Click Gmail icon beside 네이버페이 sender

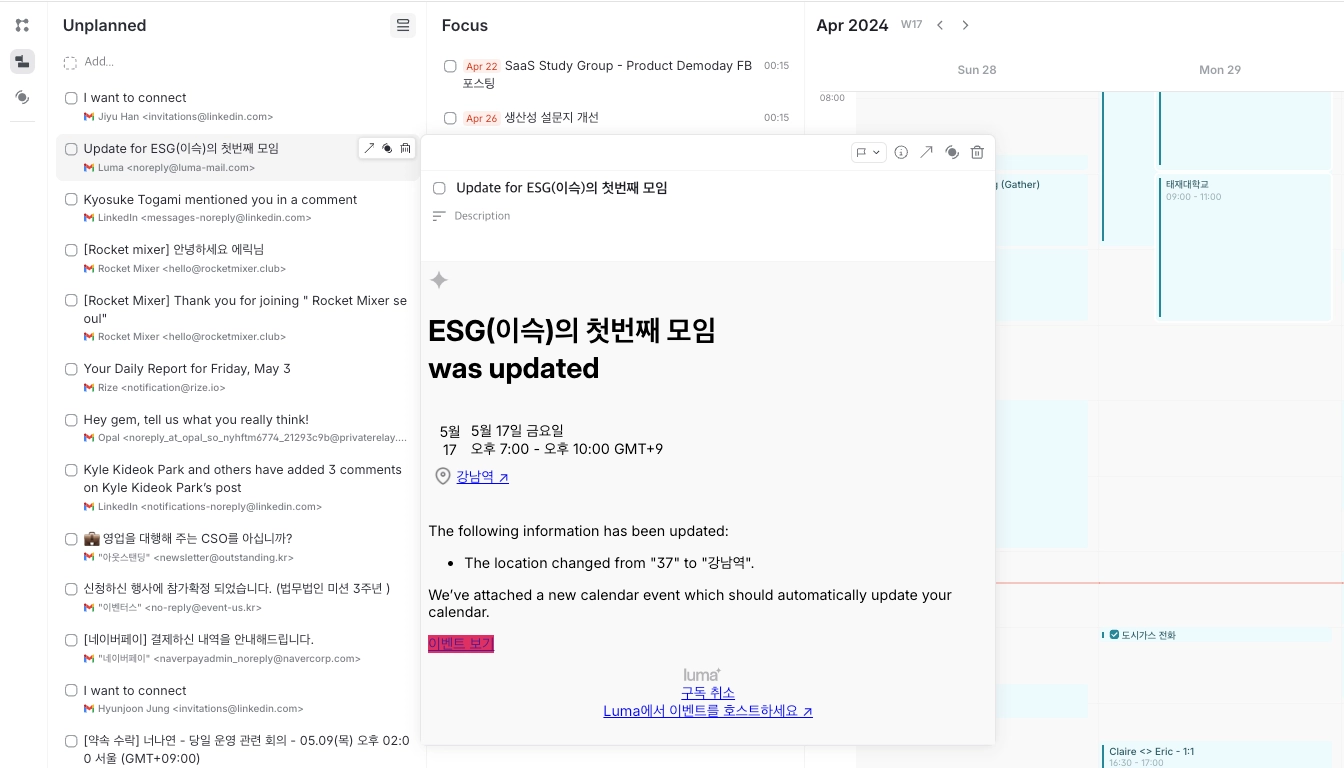[x=89, y=659]
